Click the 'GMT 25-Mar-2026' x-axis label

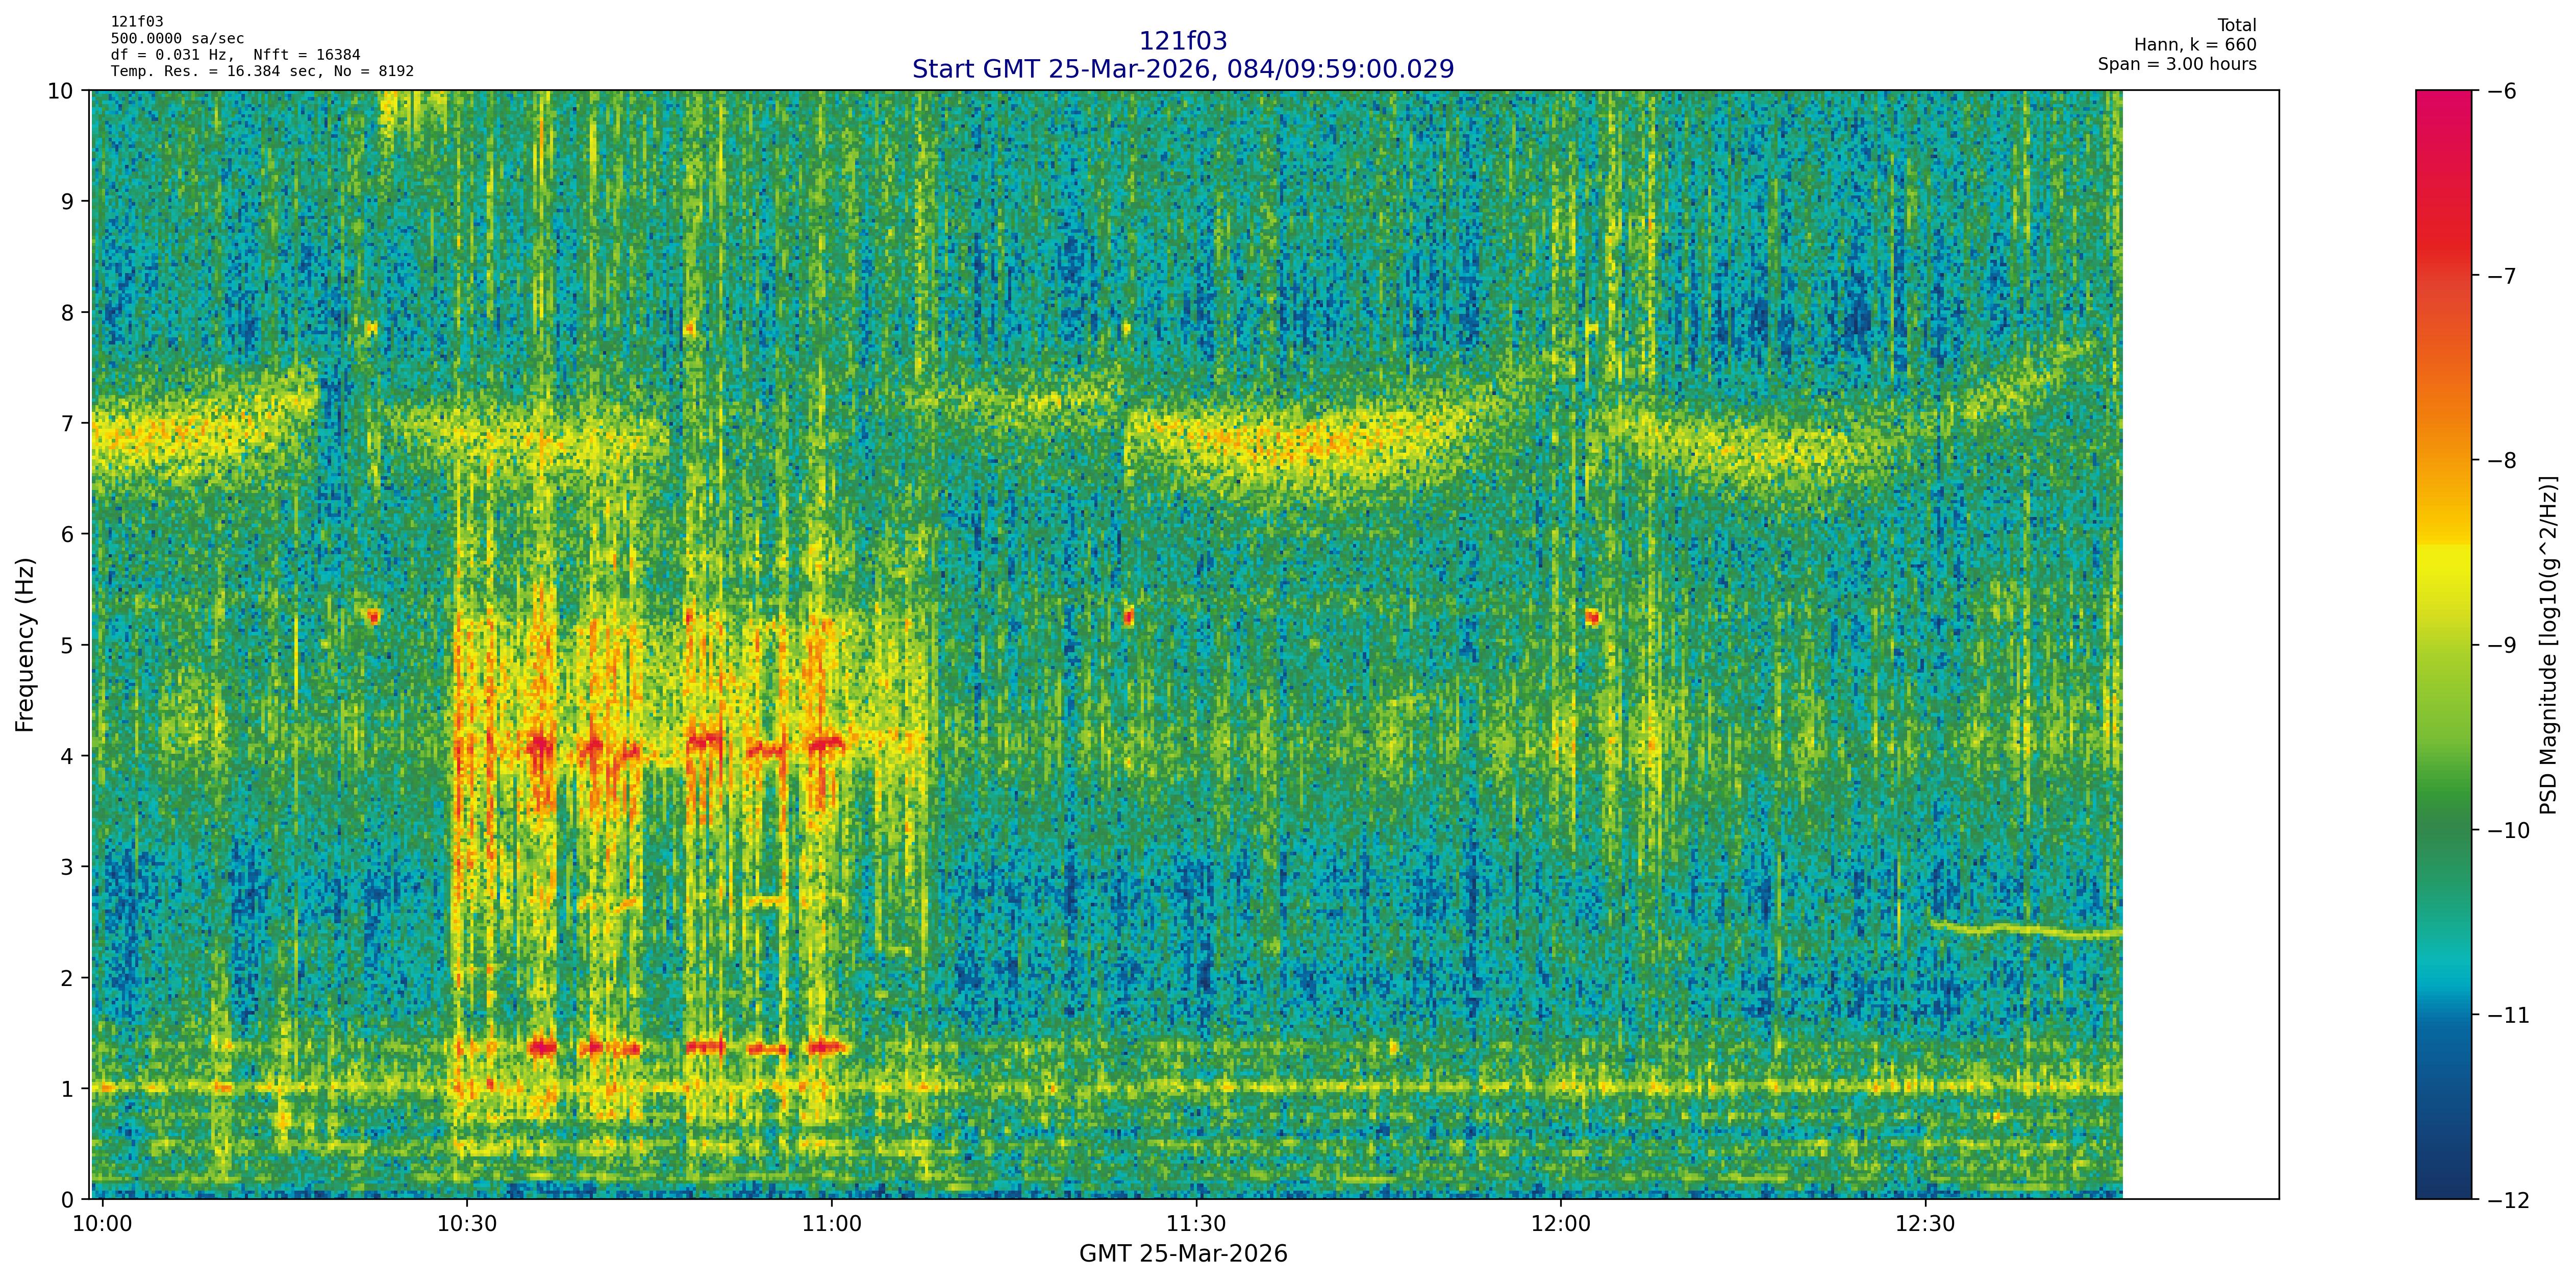(x=1182, y=1254)
